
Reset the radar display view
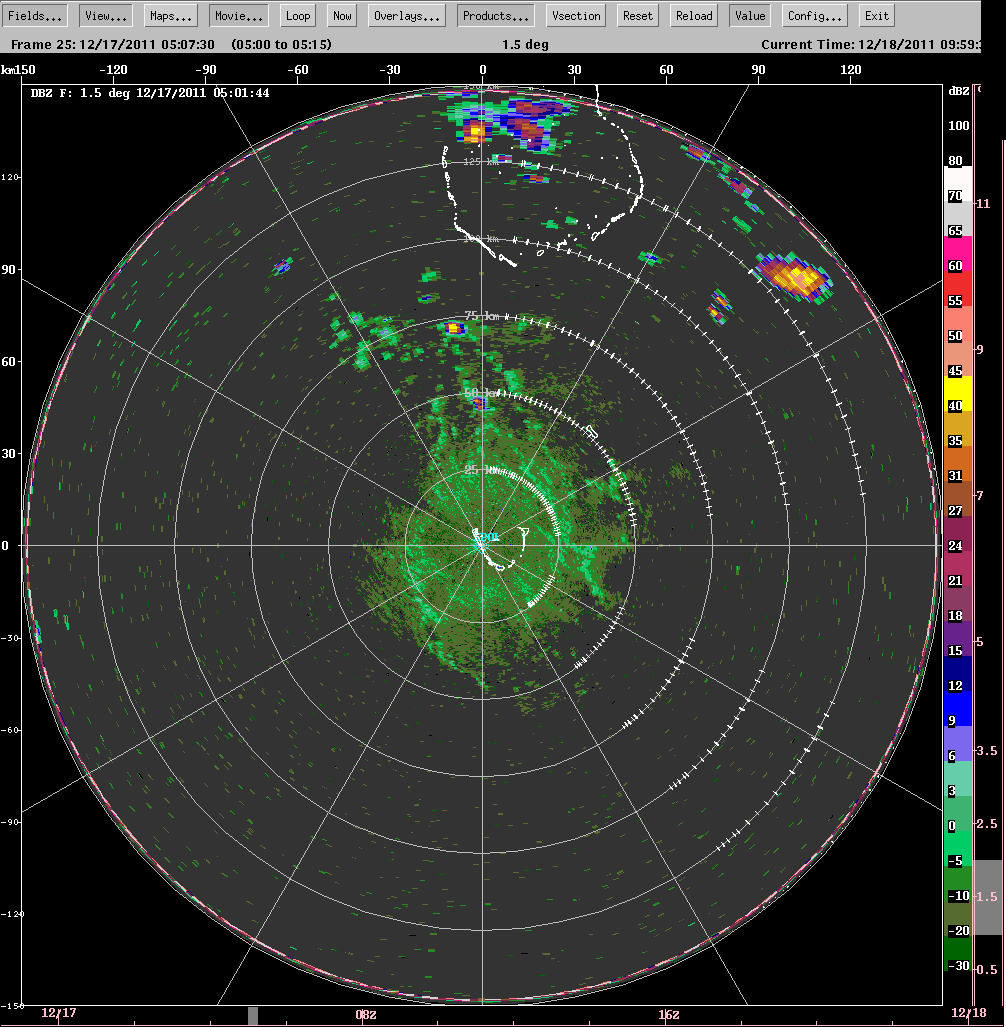[x=636, y=15]
